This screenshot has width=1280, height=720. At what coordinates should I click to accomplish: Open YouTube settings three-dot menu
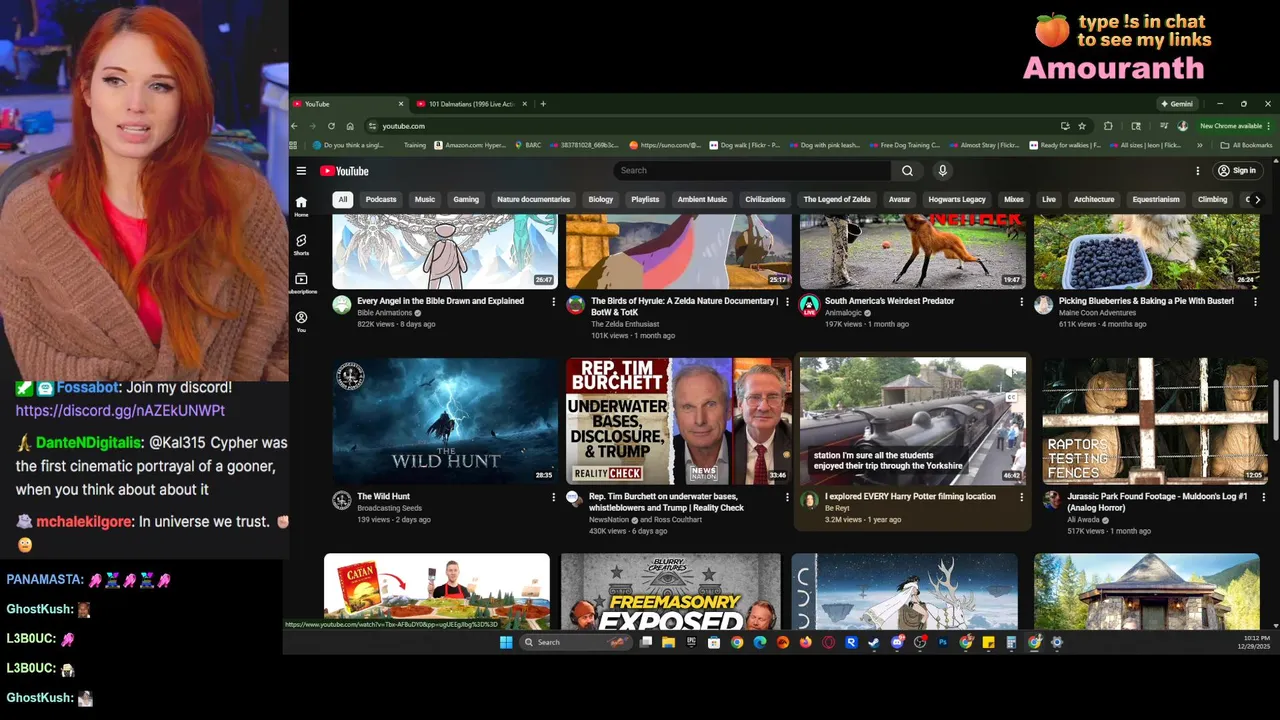[1198, 171]
